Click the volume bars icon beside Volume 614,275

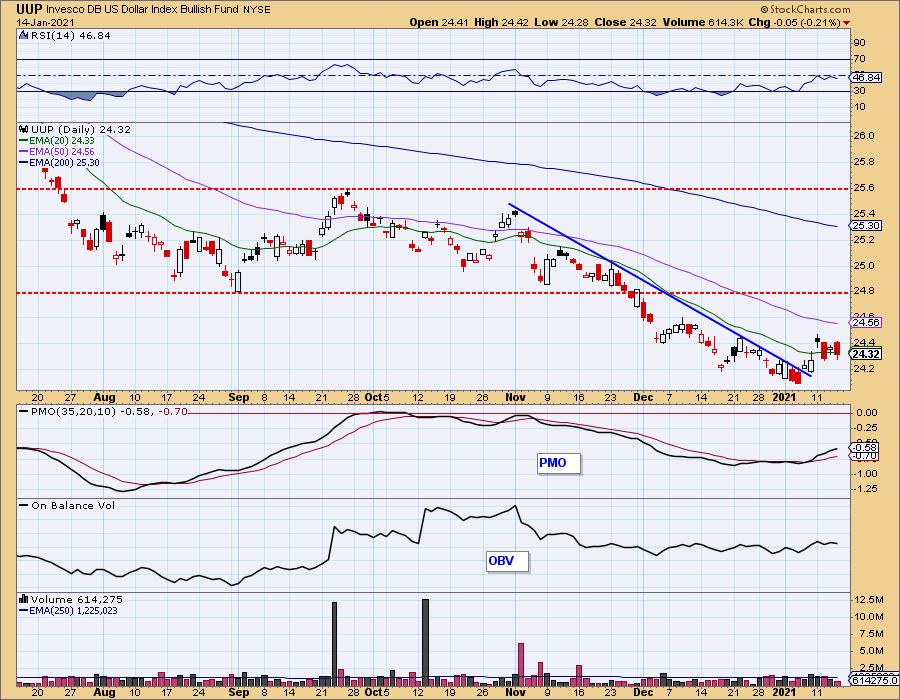24,599
